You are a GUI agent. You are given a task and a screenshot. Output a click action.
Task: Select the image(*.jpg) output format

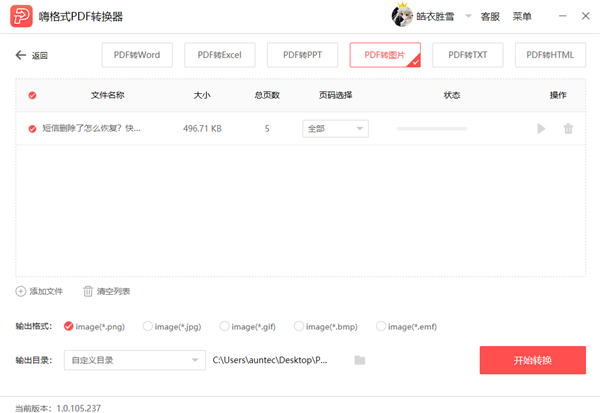click(x=147, y=326)
